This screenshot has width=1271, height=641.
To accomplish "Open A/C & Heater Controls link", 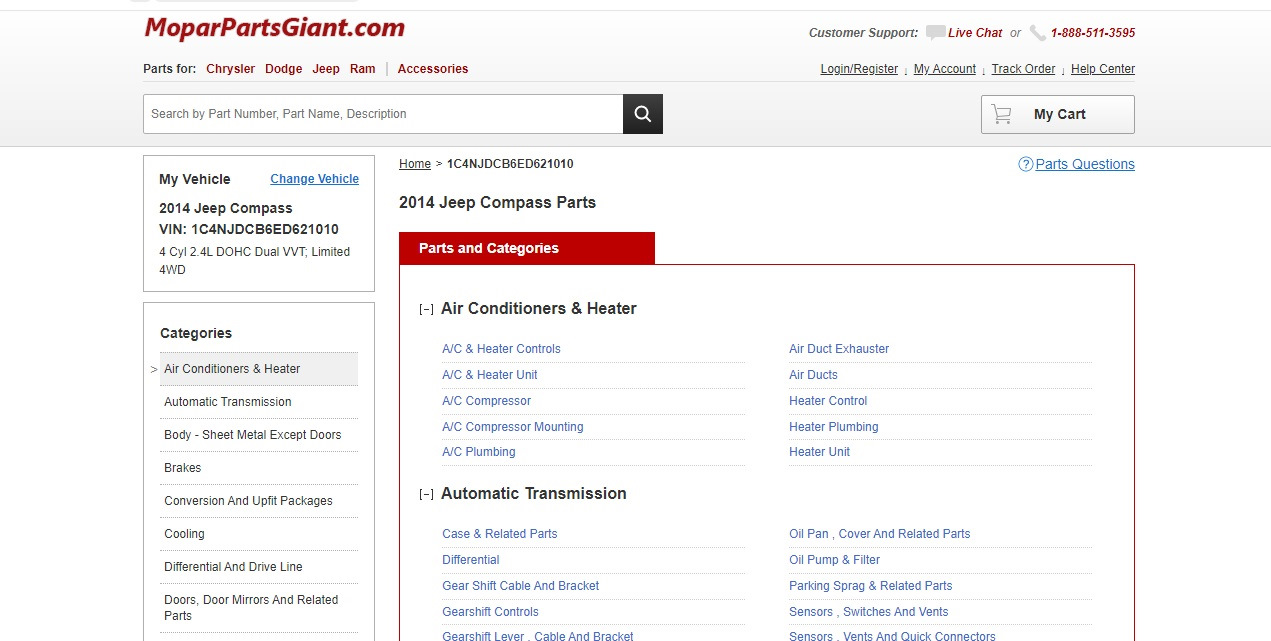I will coord(501,349).
